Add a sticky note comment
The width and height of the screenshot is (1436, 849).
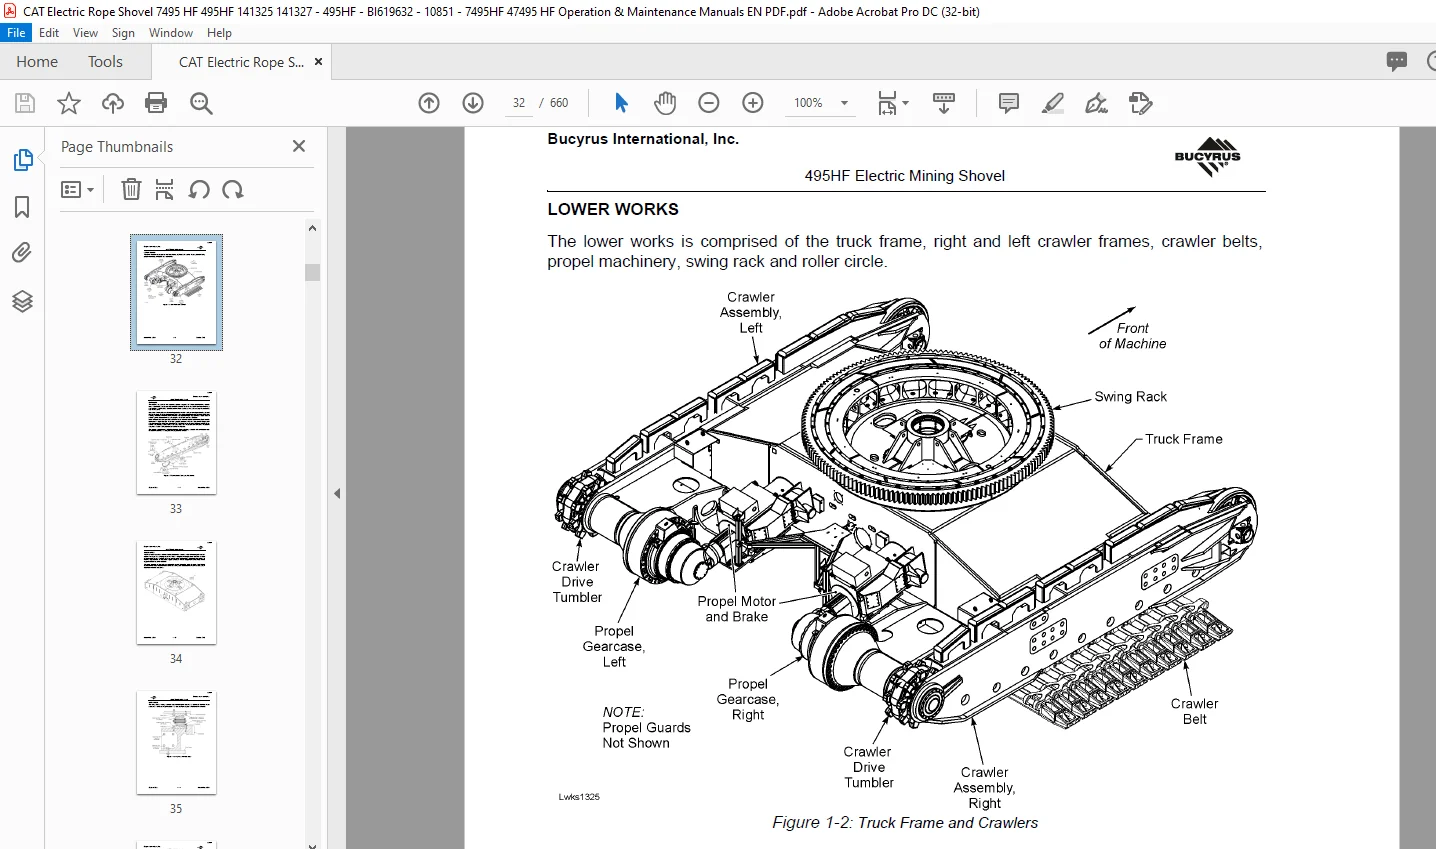[x=1009, y=103]
